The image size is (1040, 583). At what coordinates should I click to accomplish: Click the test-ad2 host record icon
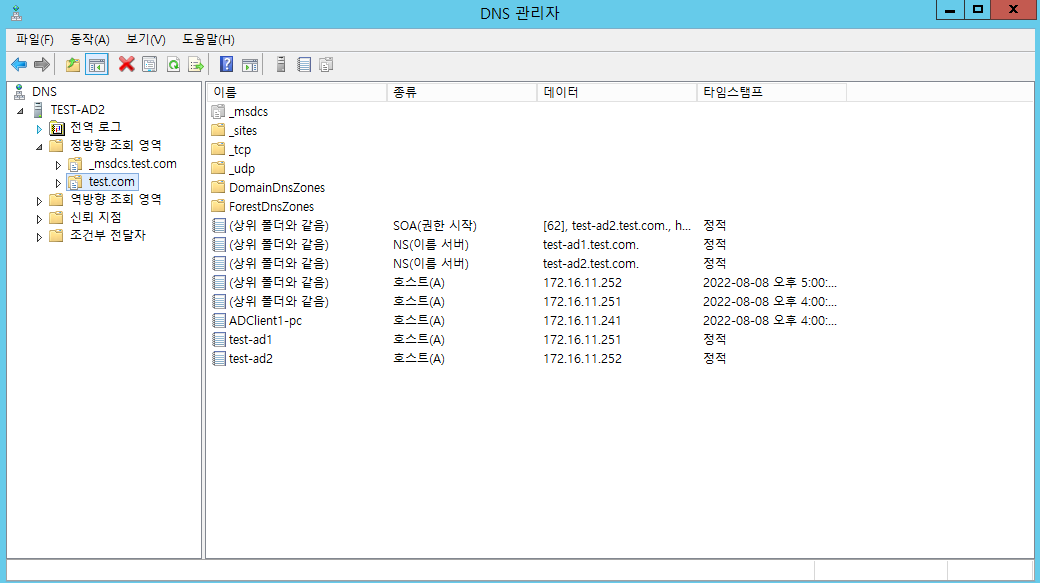coord(218,358)
